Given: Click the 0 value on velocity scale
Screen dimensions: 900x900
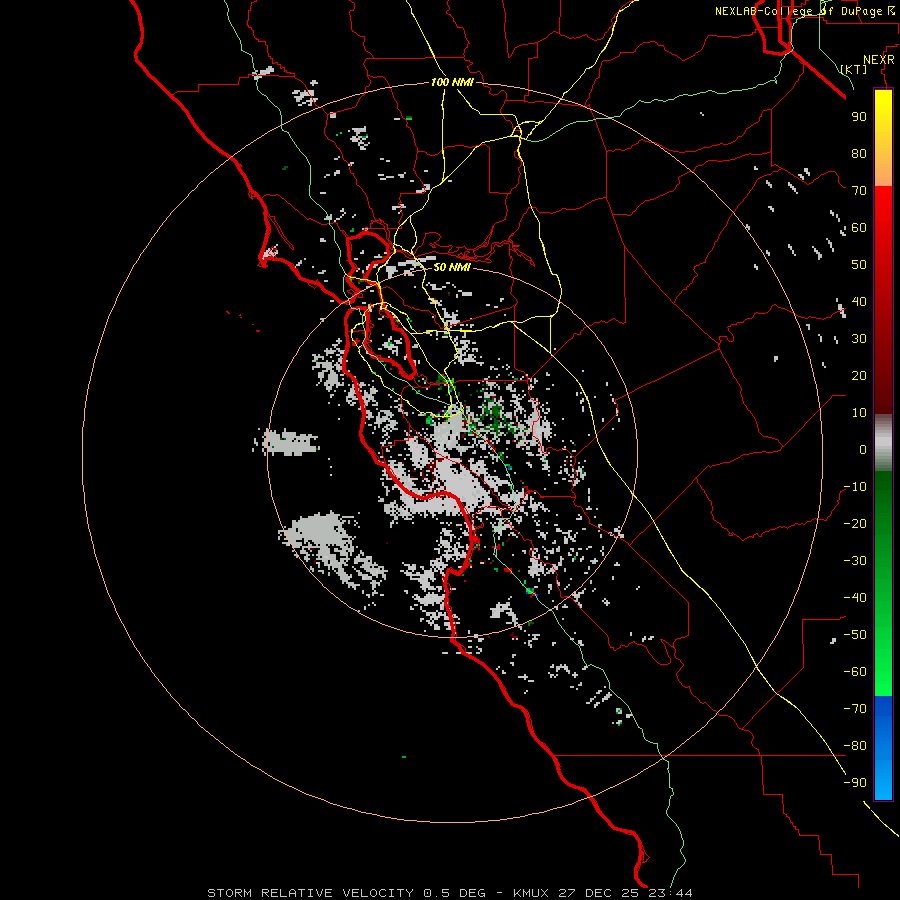Looking at the screenshot, I should [x=863, y=449].
